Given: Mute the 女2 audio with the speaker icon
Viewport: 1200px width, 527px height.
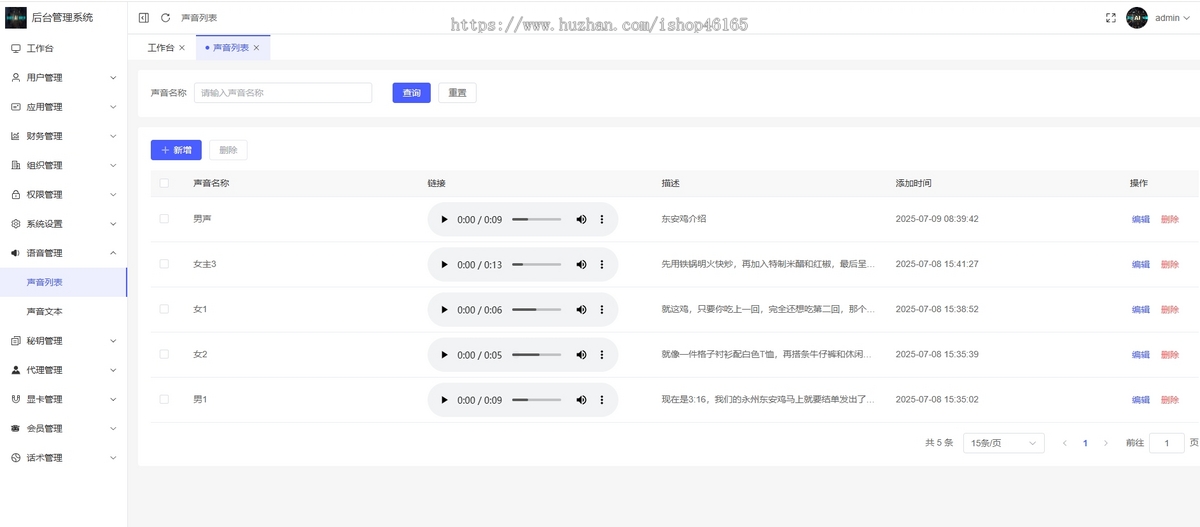Looking at the screenshot, I should point(581,355).
